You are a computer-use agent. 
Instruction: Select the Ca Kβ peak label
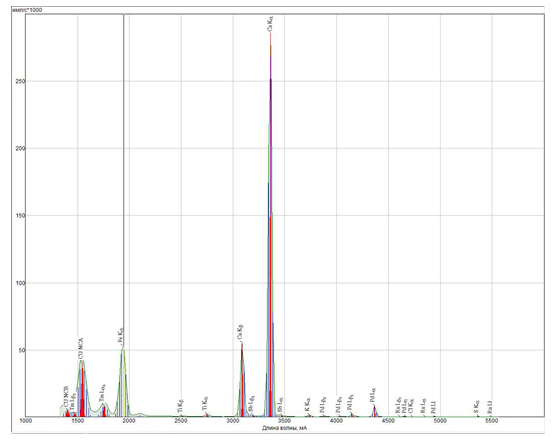240,332
